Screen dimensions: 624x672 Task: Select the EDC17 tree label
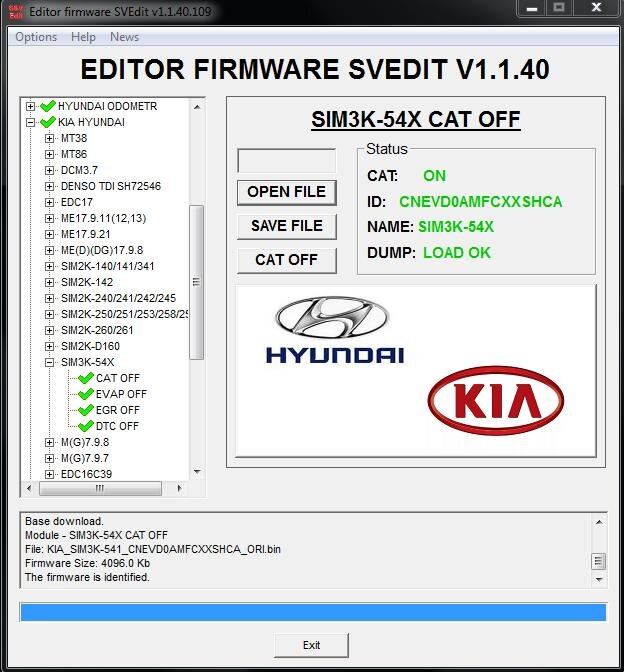pos(77,202)
